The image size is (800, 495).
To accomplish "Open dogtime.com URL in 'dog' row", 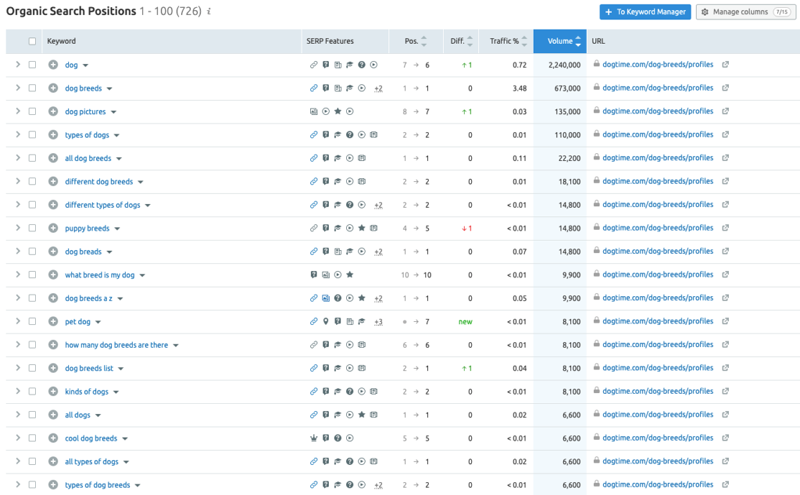I will pyautogui.click(x=658, y=64).
